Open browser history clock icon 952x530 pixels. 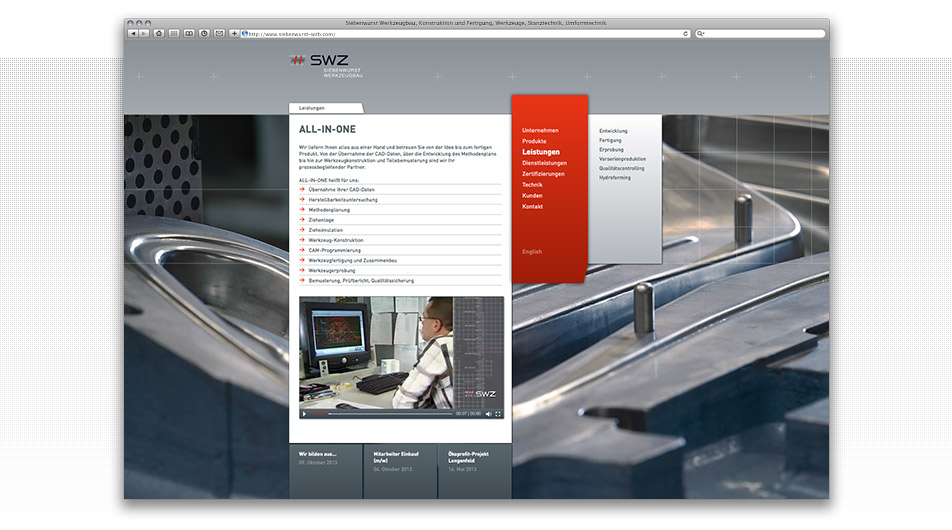204,33
